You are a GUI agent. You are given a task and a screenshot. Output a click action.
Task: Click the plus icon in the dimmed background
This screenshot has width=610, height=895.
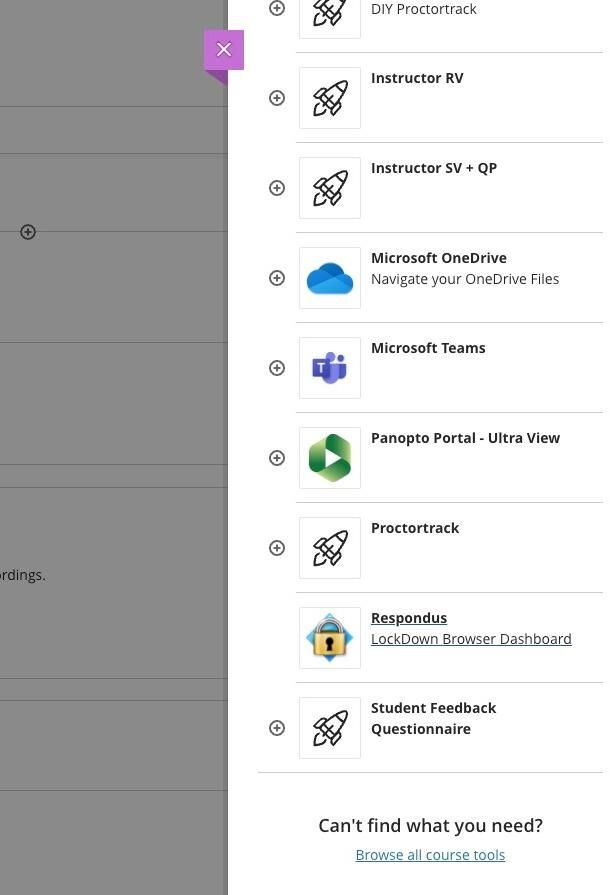click(28, 232)
